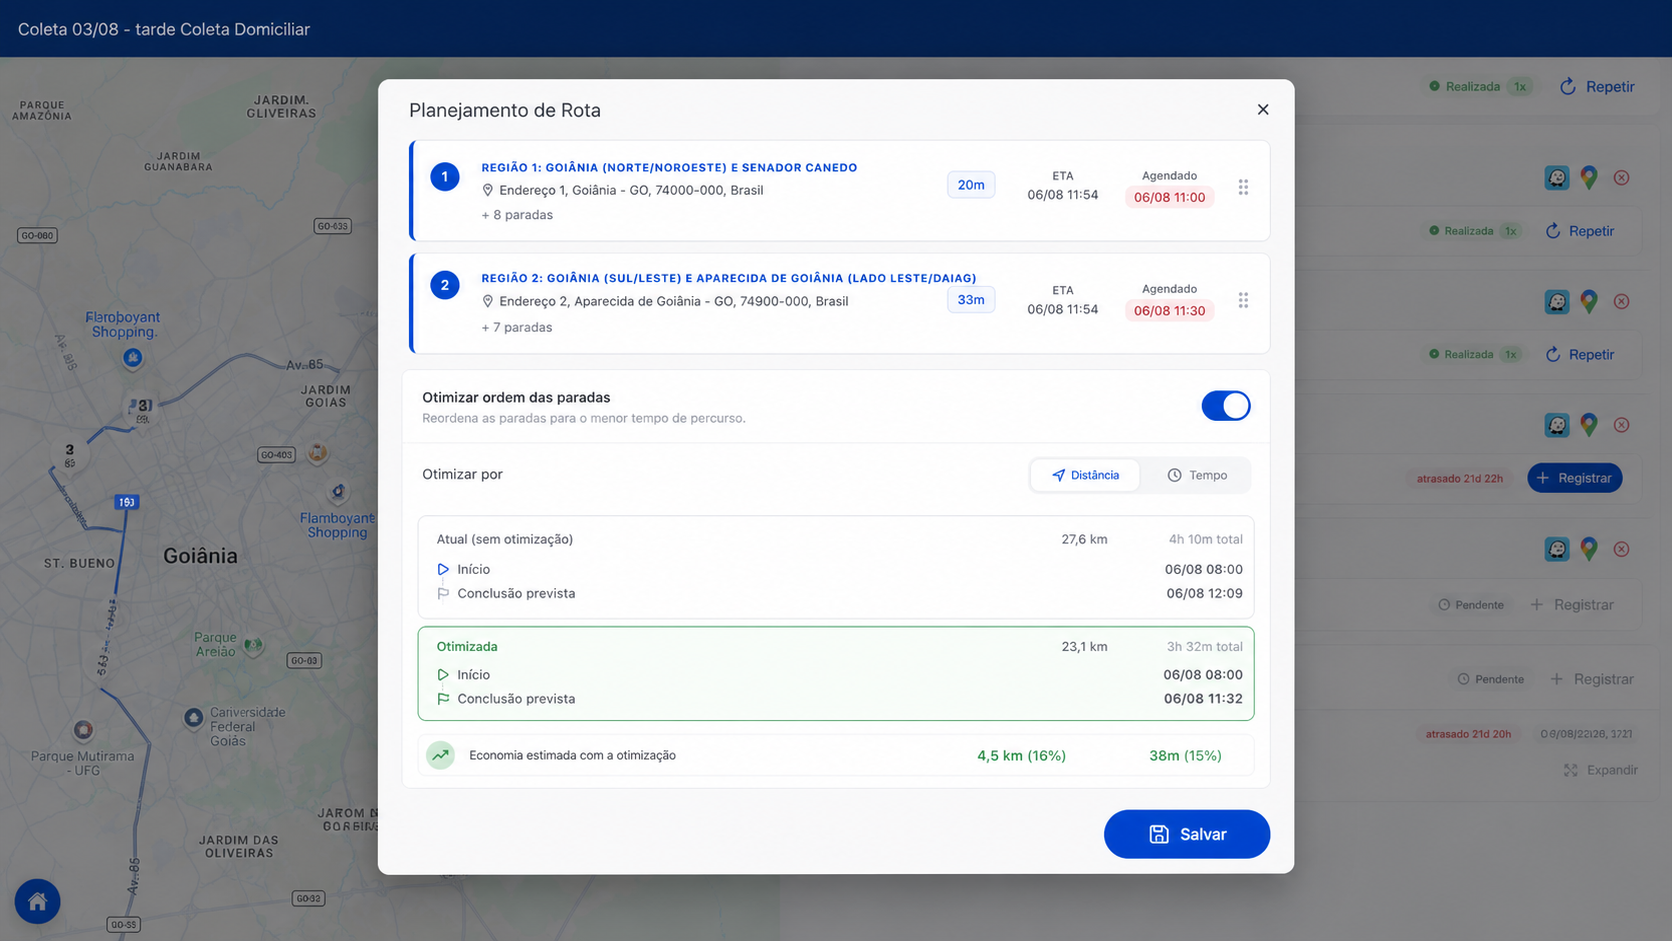Click the 38m (15%) savings value
This screenshot has width=1672, height=941.
(1185, 755)
